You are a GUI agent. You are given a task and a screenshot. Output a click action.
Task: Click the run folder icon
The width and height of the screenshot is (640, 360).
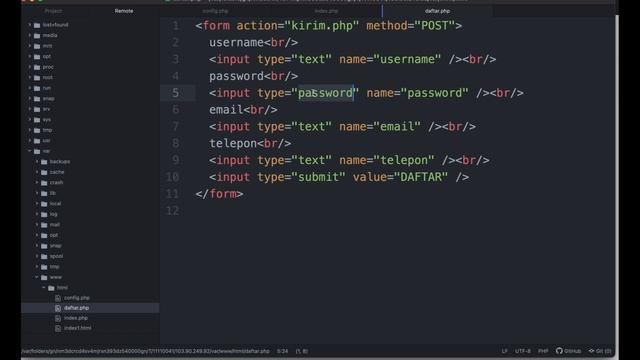[37, 89]
